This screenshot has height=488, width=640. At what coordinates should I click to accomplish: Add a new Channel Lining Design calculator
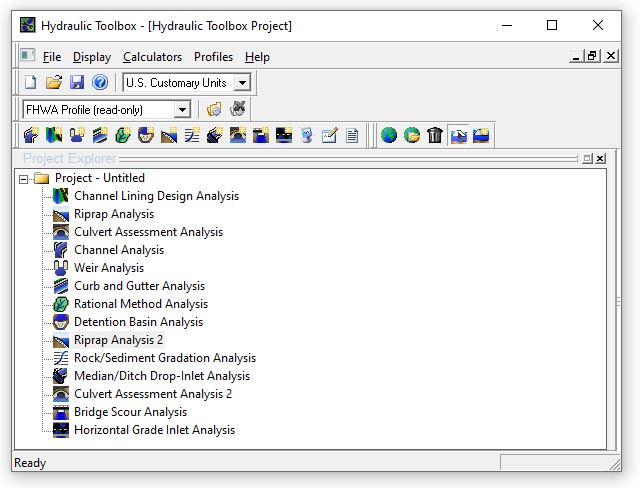54,135
